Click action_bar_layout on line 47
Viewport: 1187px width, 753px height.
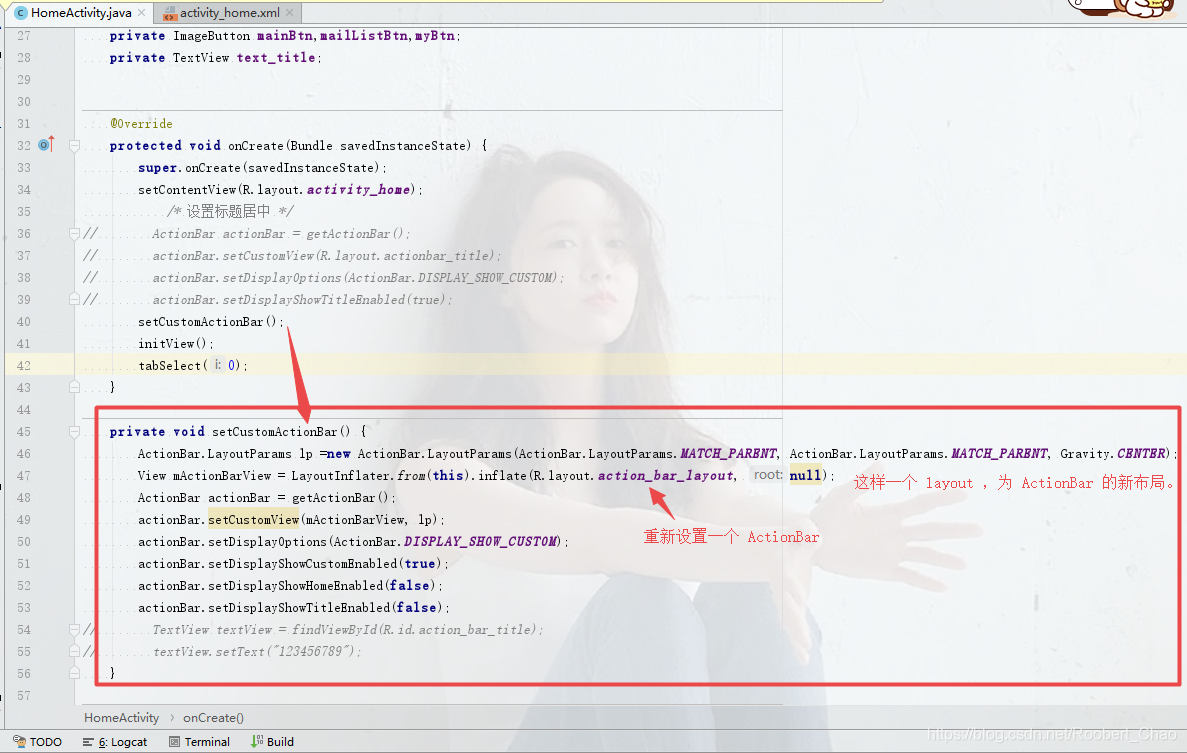665,475
